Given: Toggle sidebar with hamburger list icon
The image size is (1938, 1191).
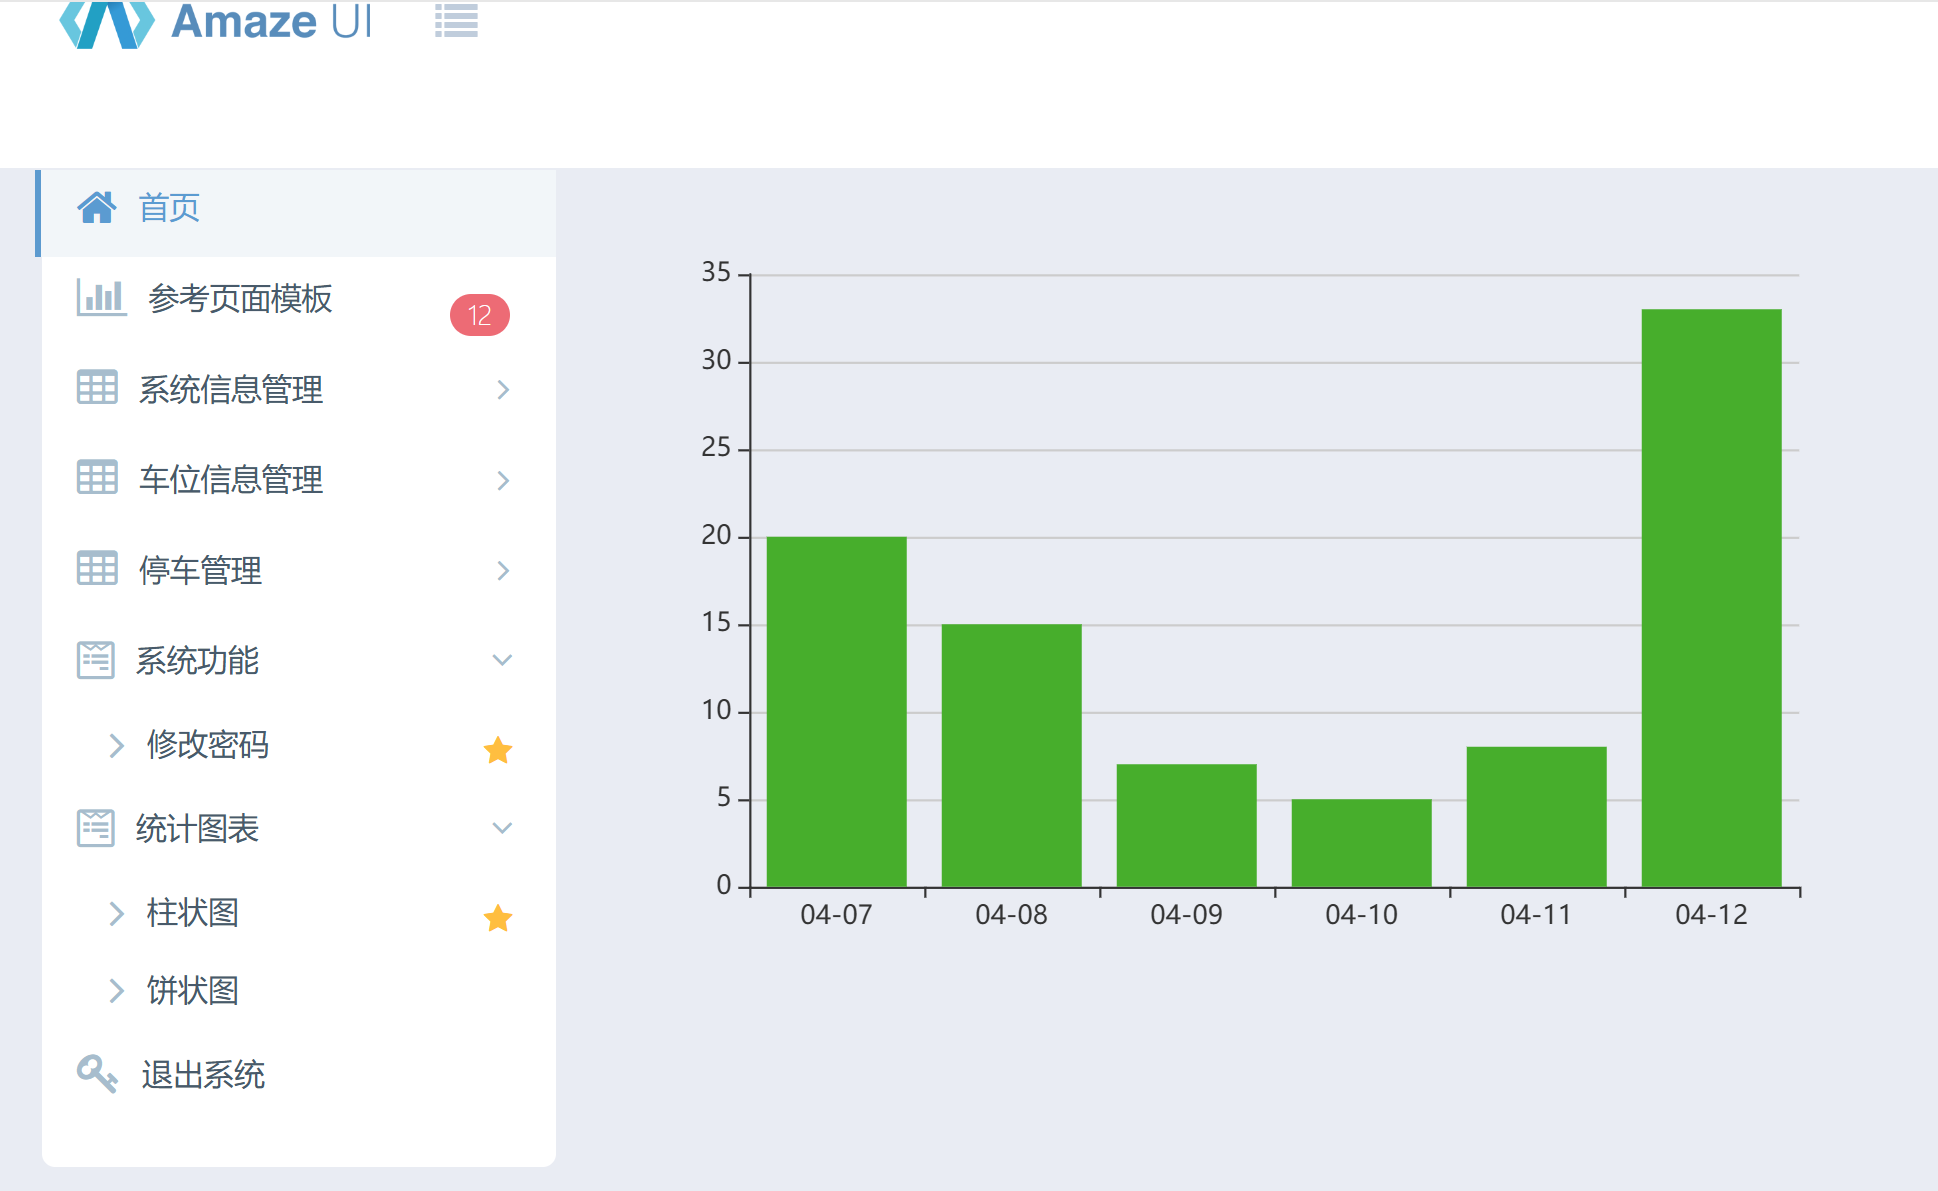Looking at the screenshot, I should 456,20.
